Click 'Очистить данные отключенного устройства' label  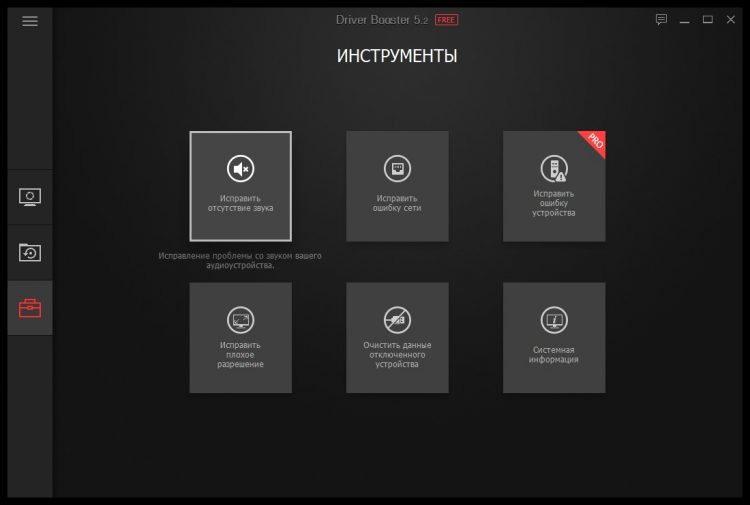(x=397, y=355)
